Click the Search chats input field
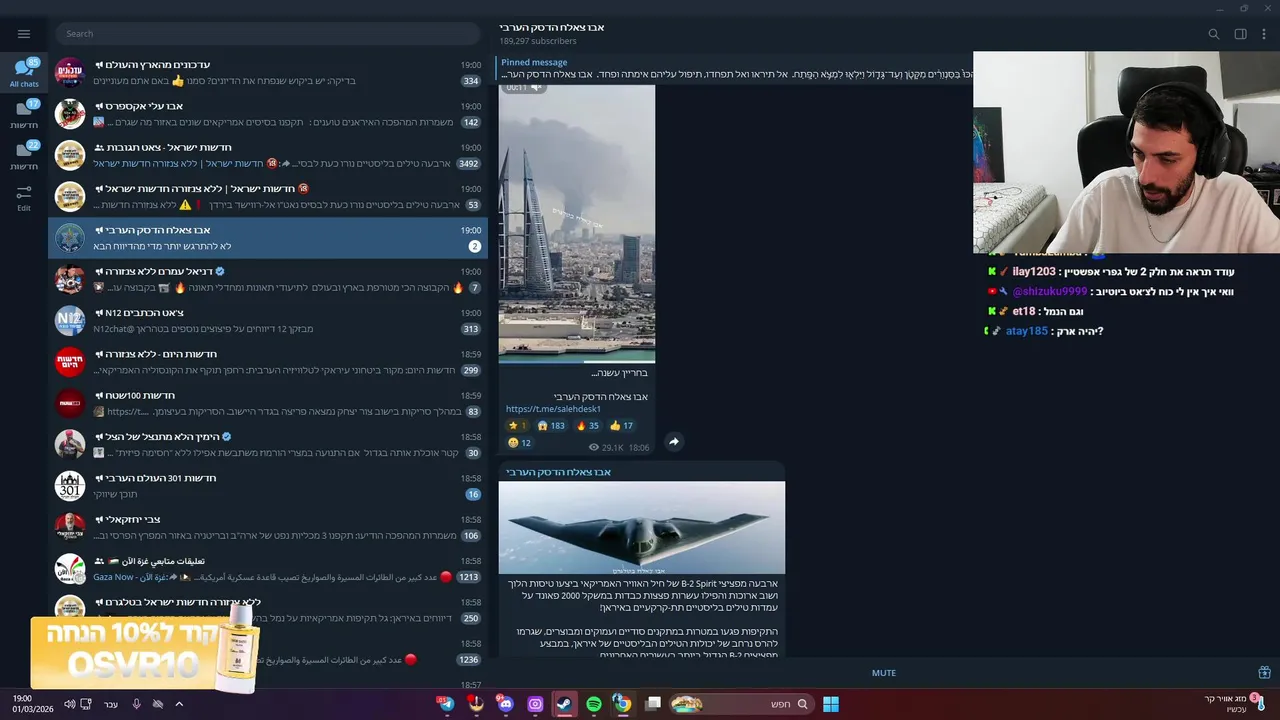 point(267,34)
